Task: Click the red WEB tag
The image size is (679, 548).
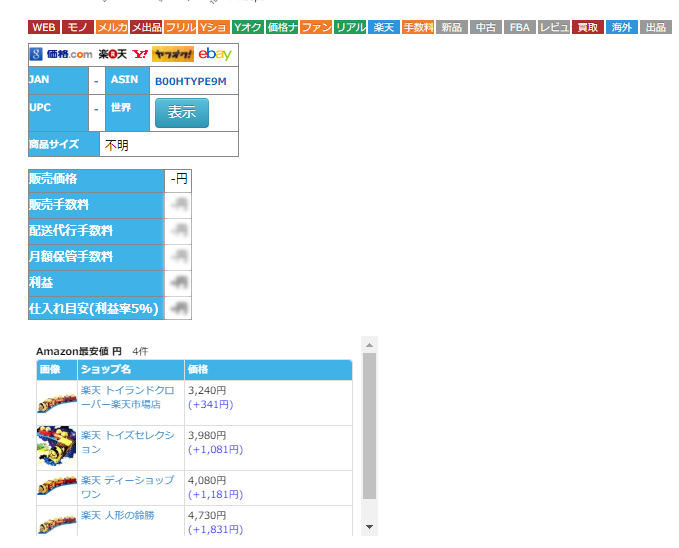Action: 44,27
